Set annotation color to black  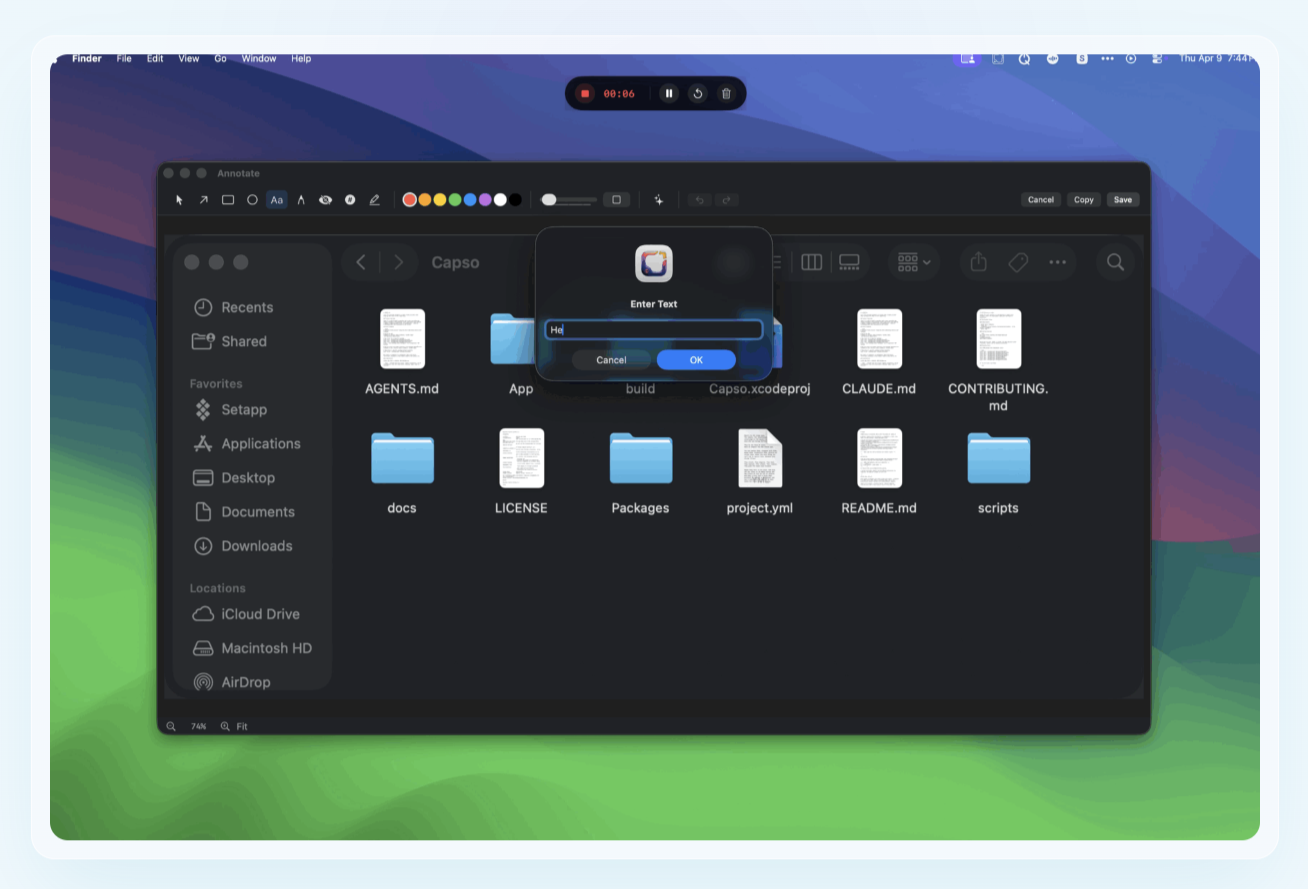(515, 200)
